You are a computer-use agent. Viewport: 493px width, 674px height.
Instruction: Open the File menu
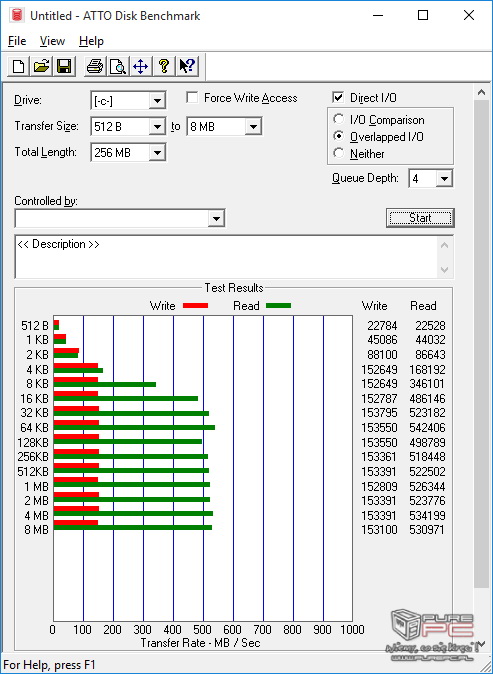pyautogui.click(x=17, y=41)
